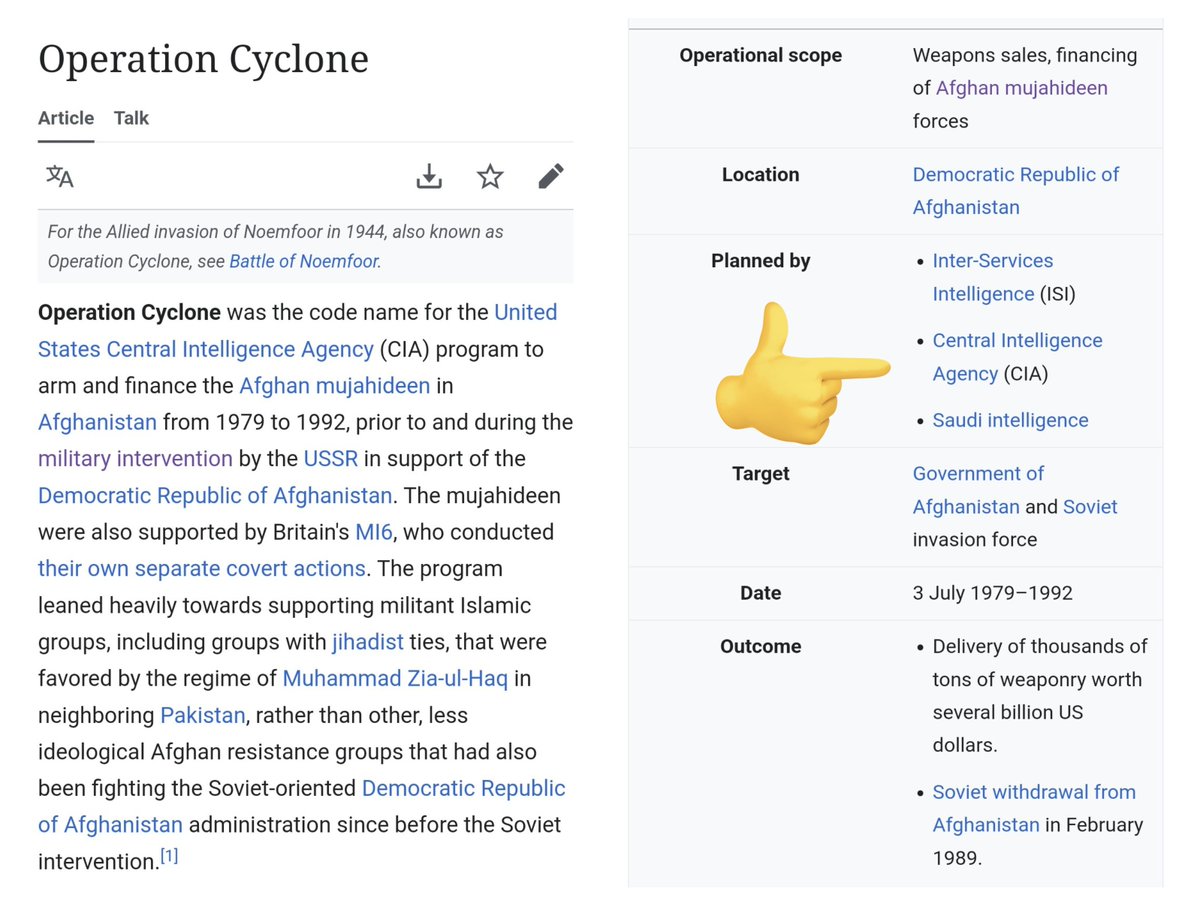Click the "Planned by" row label
This screenshot has width=1200, height=901.
coord(761,261)
